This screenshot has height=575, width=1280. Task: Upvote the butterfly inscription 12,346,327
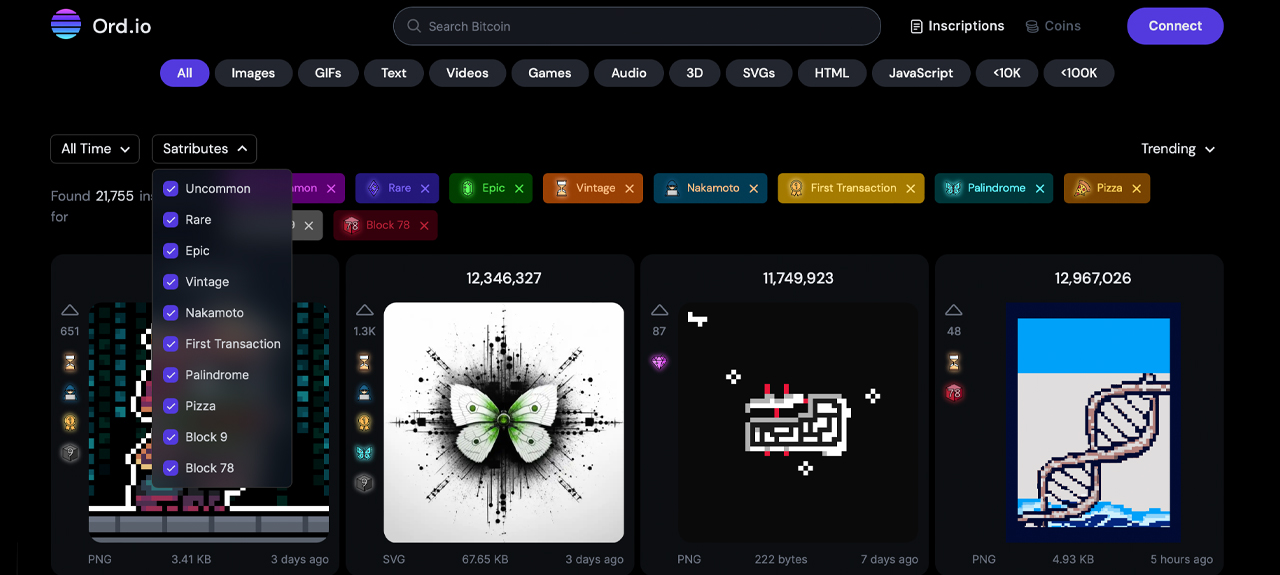pos(365,311)
